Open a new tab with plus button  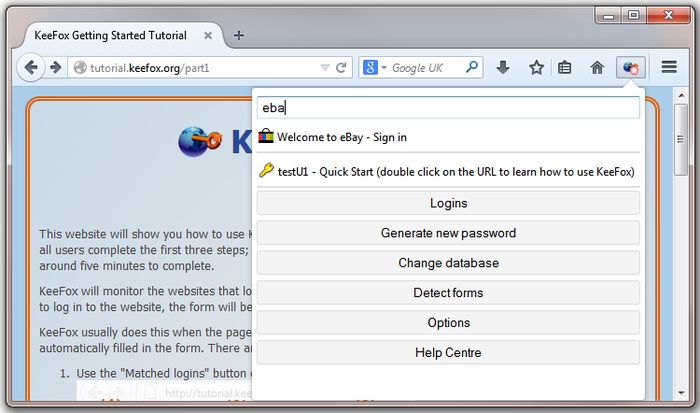(x=239, y=35)
